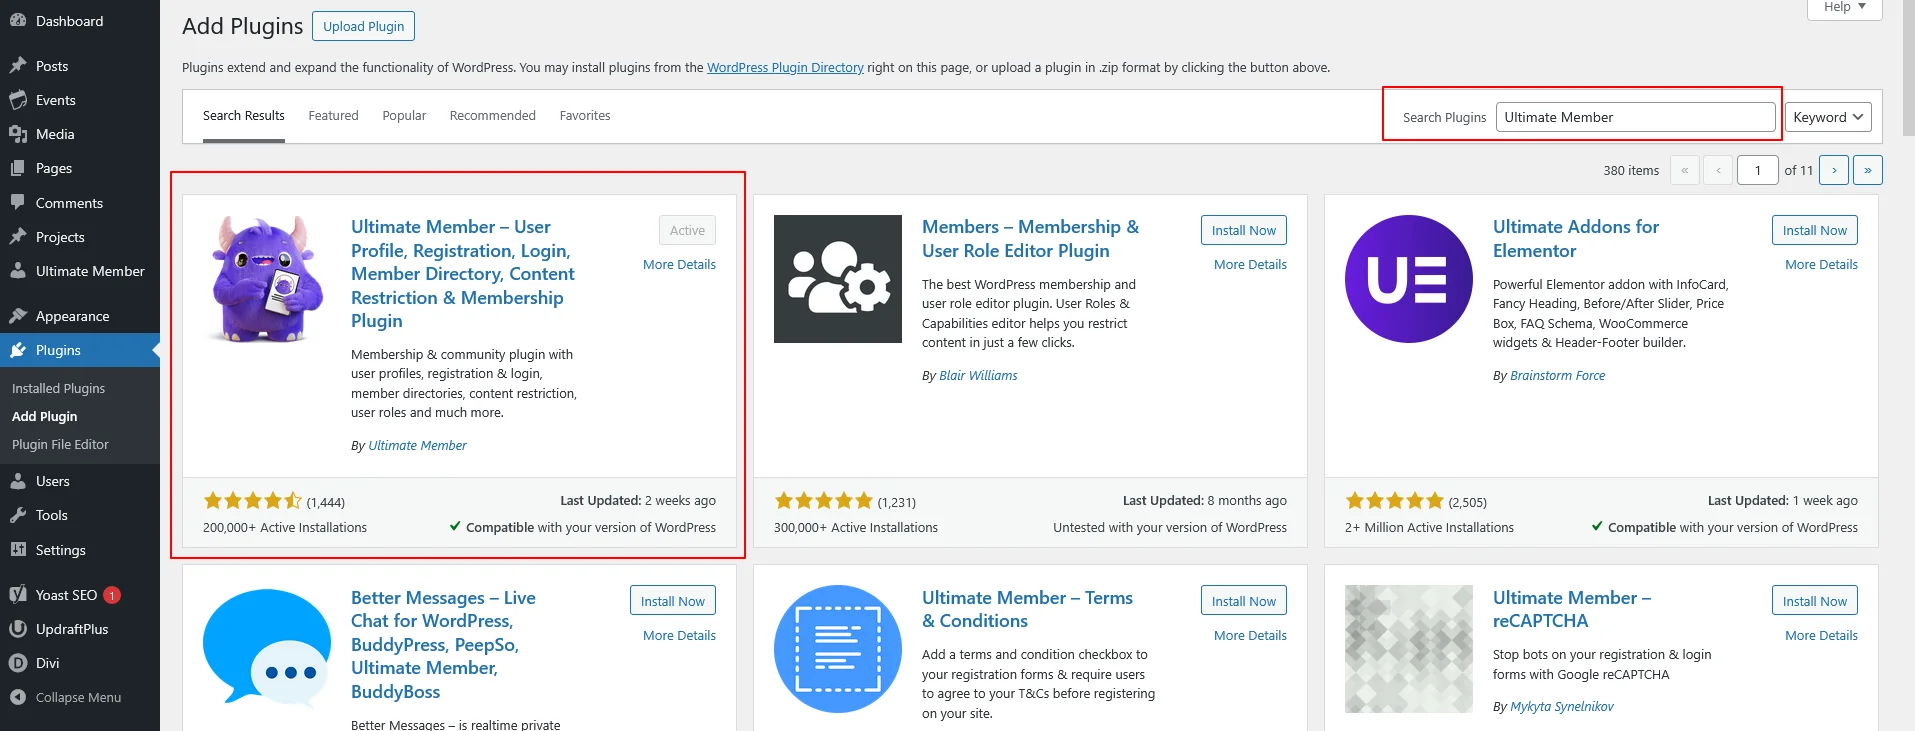1915x731 pixels.
Task: View More Details for Ultimate Member
Action: [679, 265]
